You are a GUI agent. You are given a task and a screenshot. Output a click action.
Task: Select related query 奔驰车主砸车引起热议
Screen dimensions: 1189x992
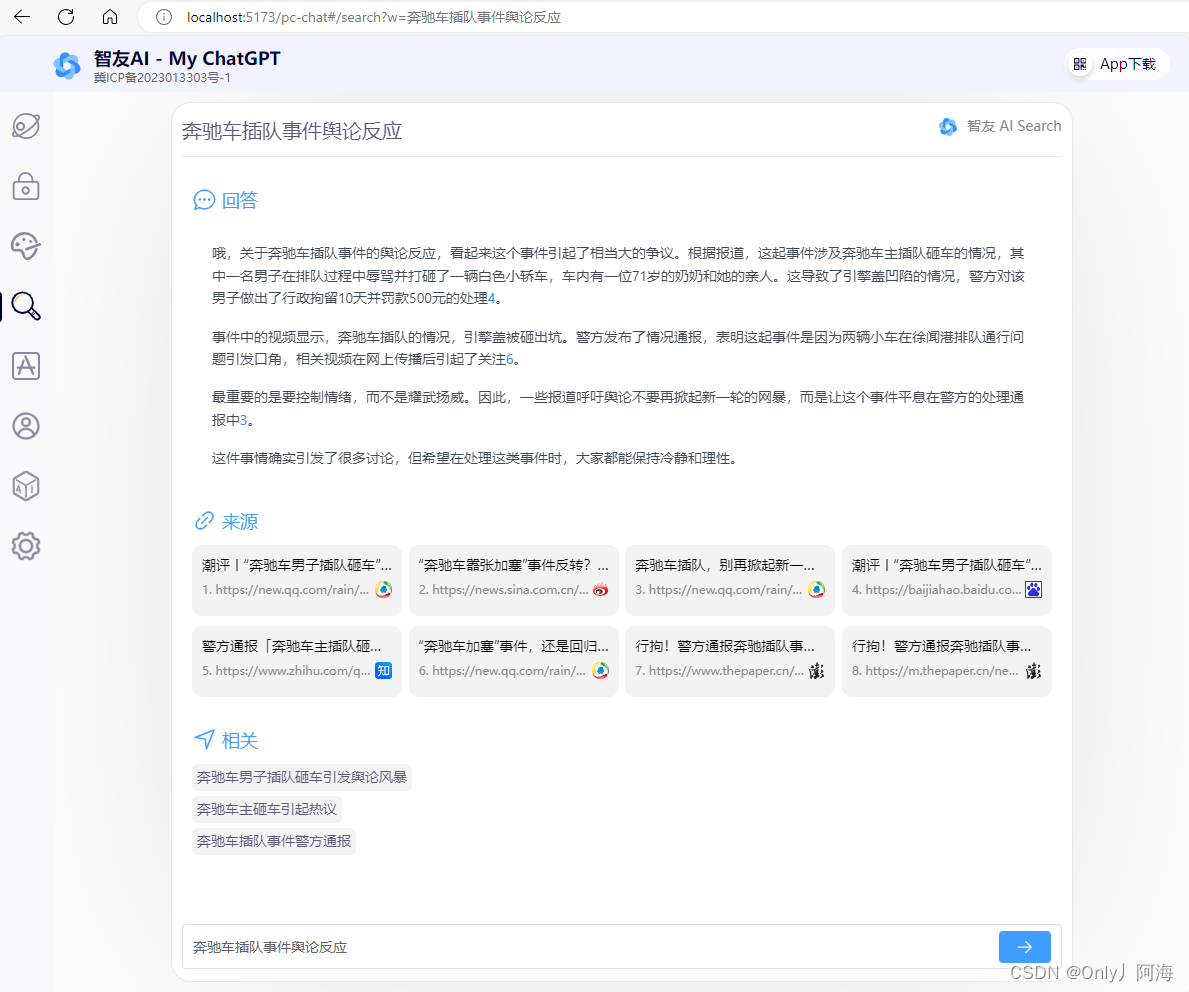tap(267, 809)
